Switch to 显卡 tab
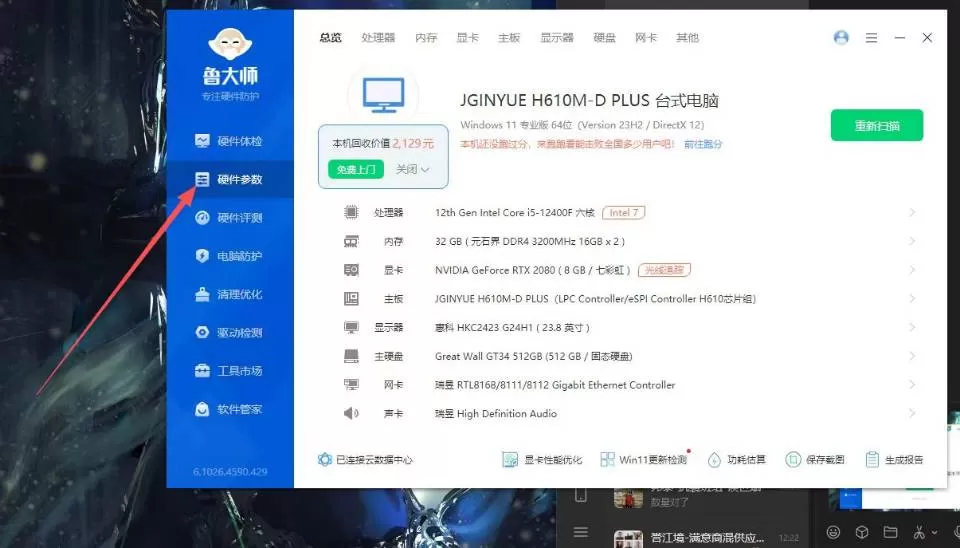 (x=467, y=38)
